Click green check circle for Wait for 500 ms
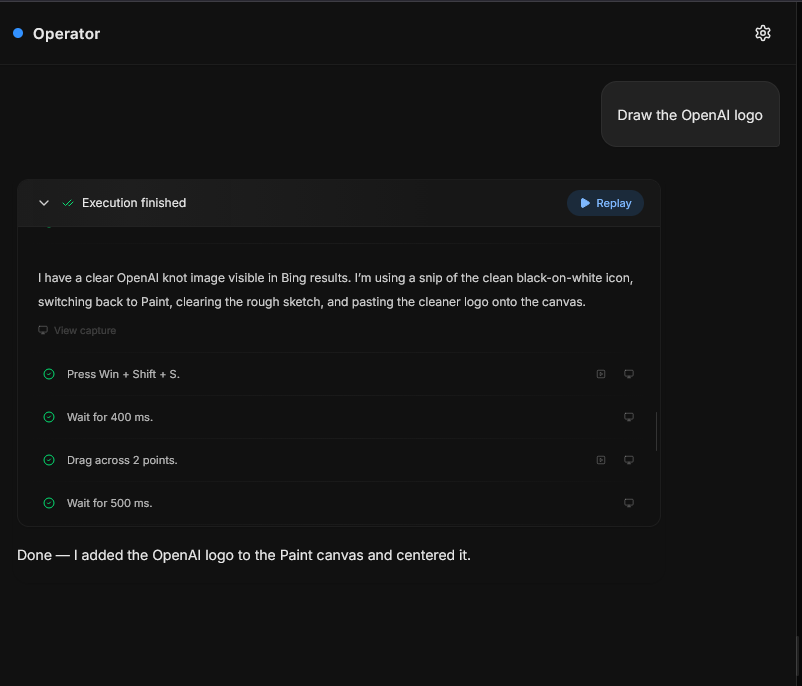Screen dimensions: 802x686 (x=49, y=503)
